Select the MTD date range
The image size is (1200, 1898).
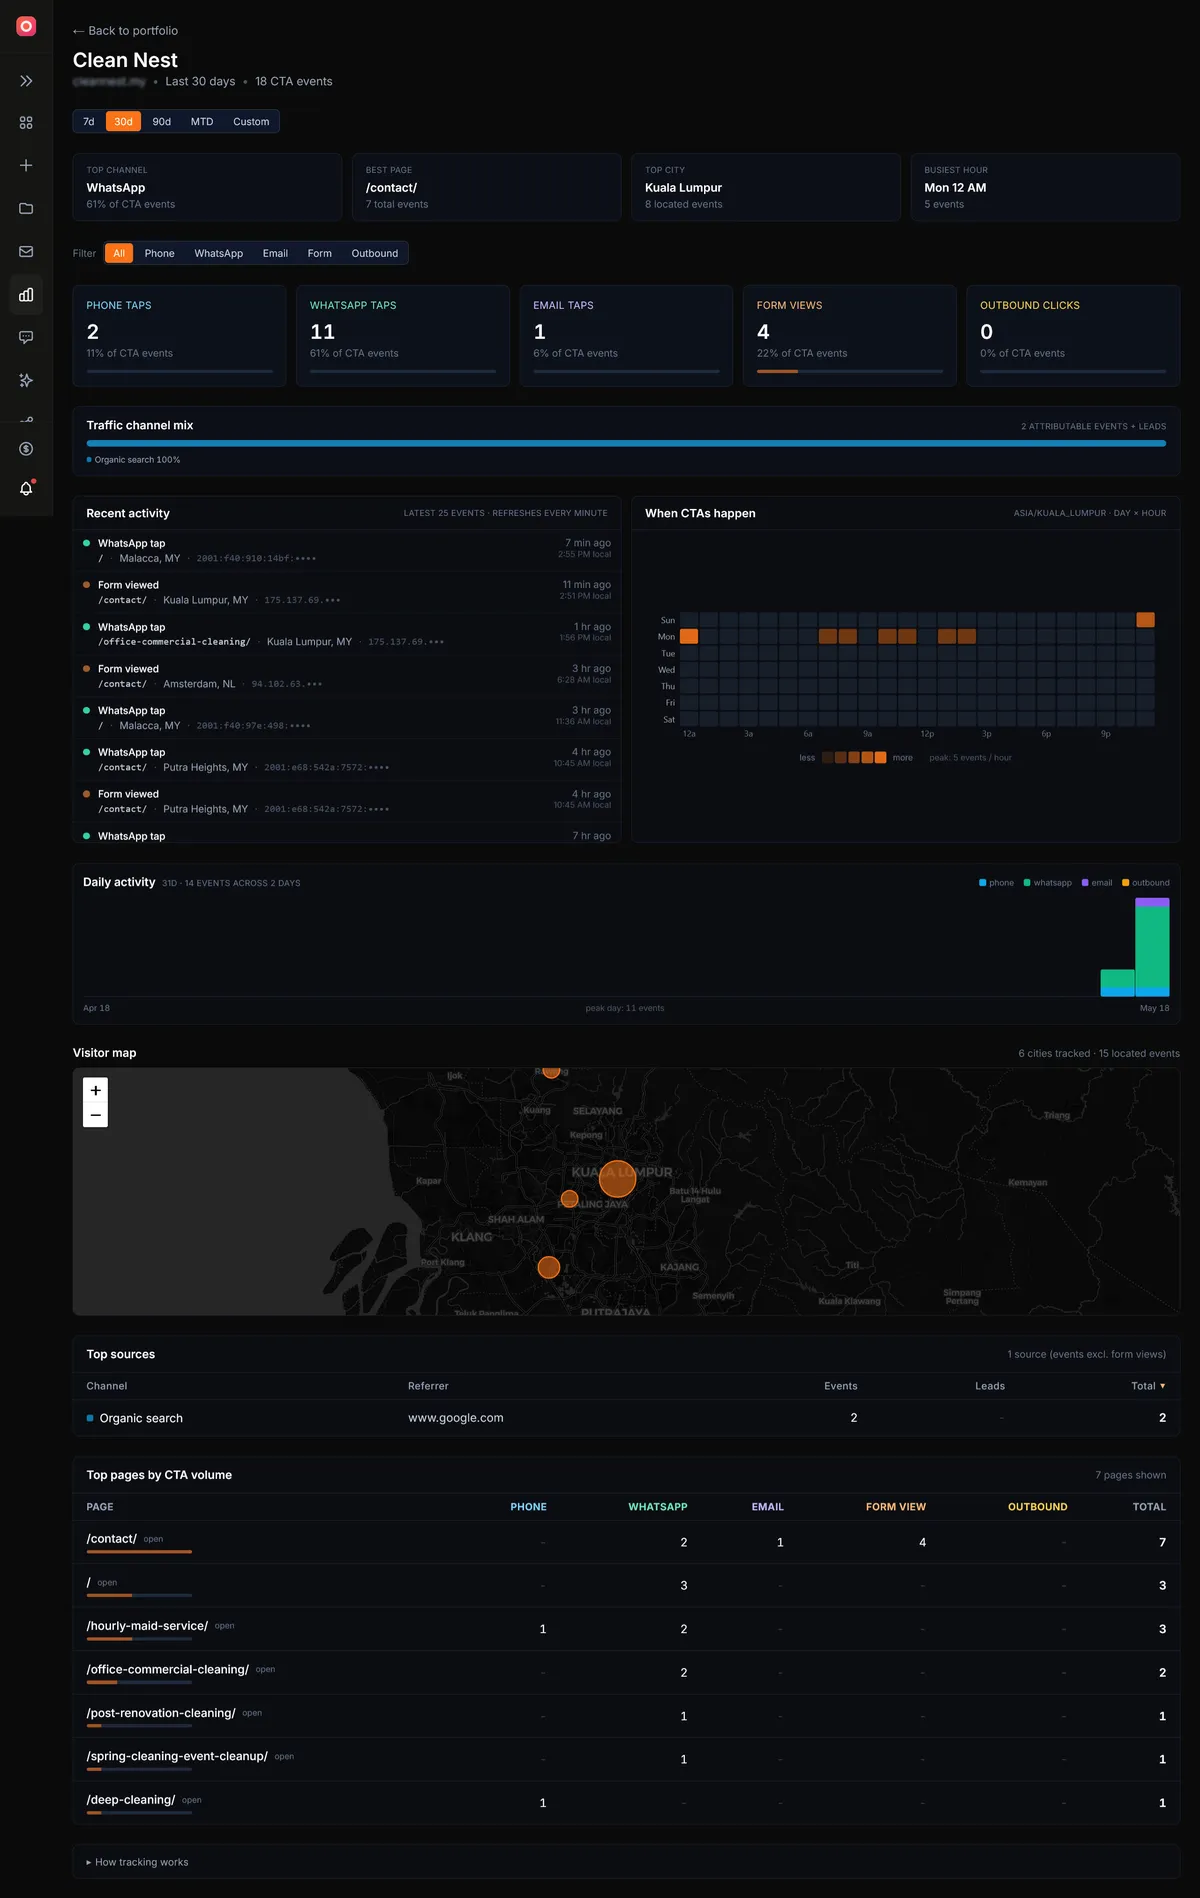click(x=202, y=122)
